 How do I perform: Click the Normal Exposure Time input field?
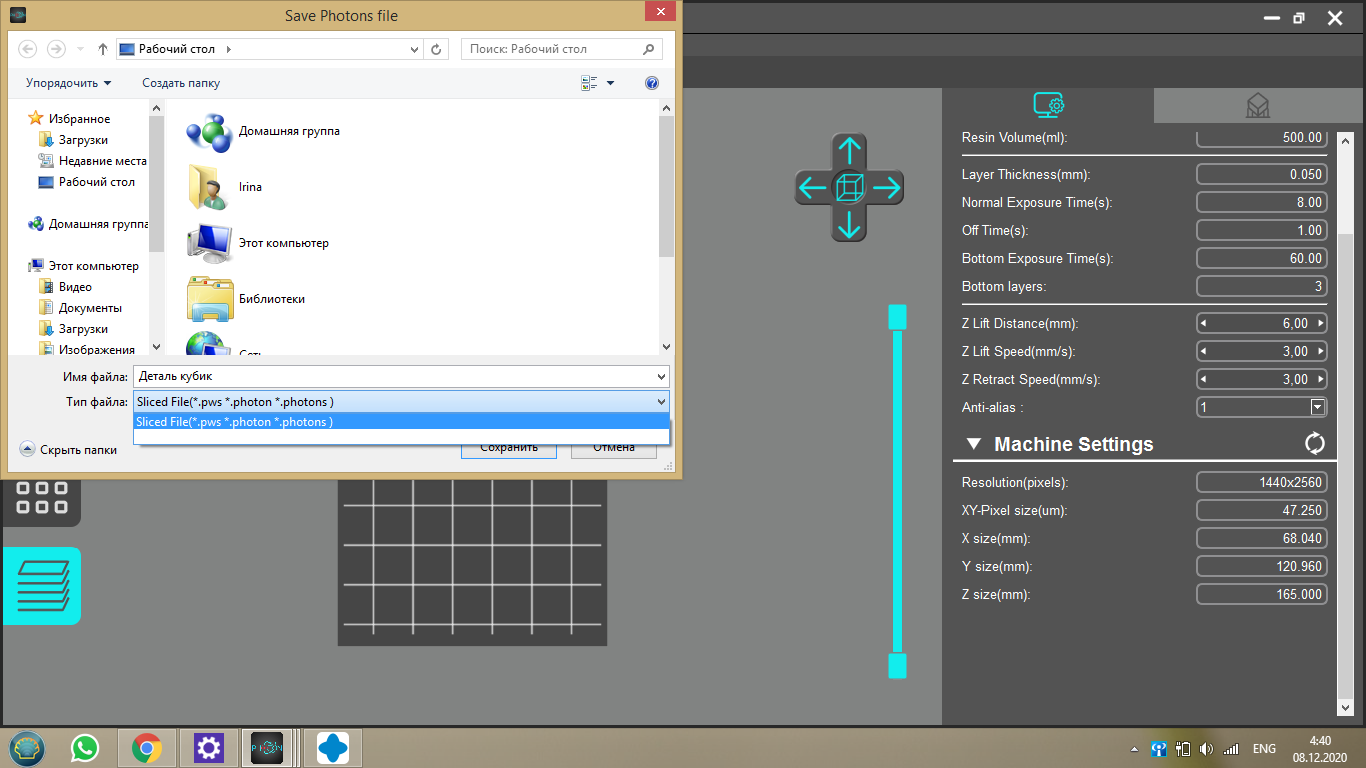point(1261,202)
